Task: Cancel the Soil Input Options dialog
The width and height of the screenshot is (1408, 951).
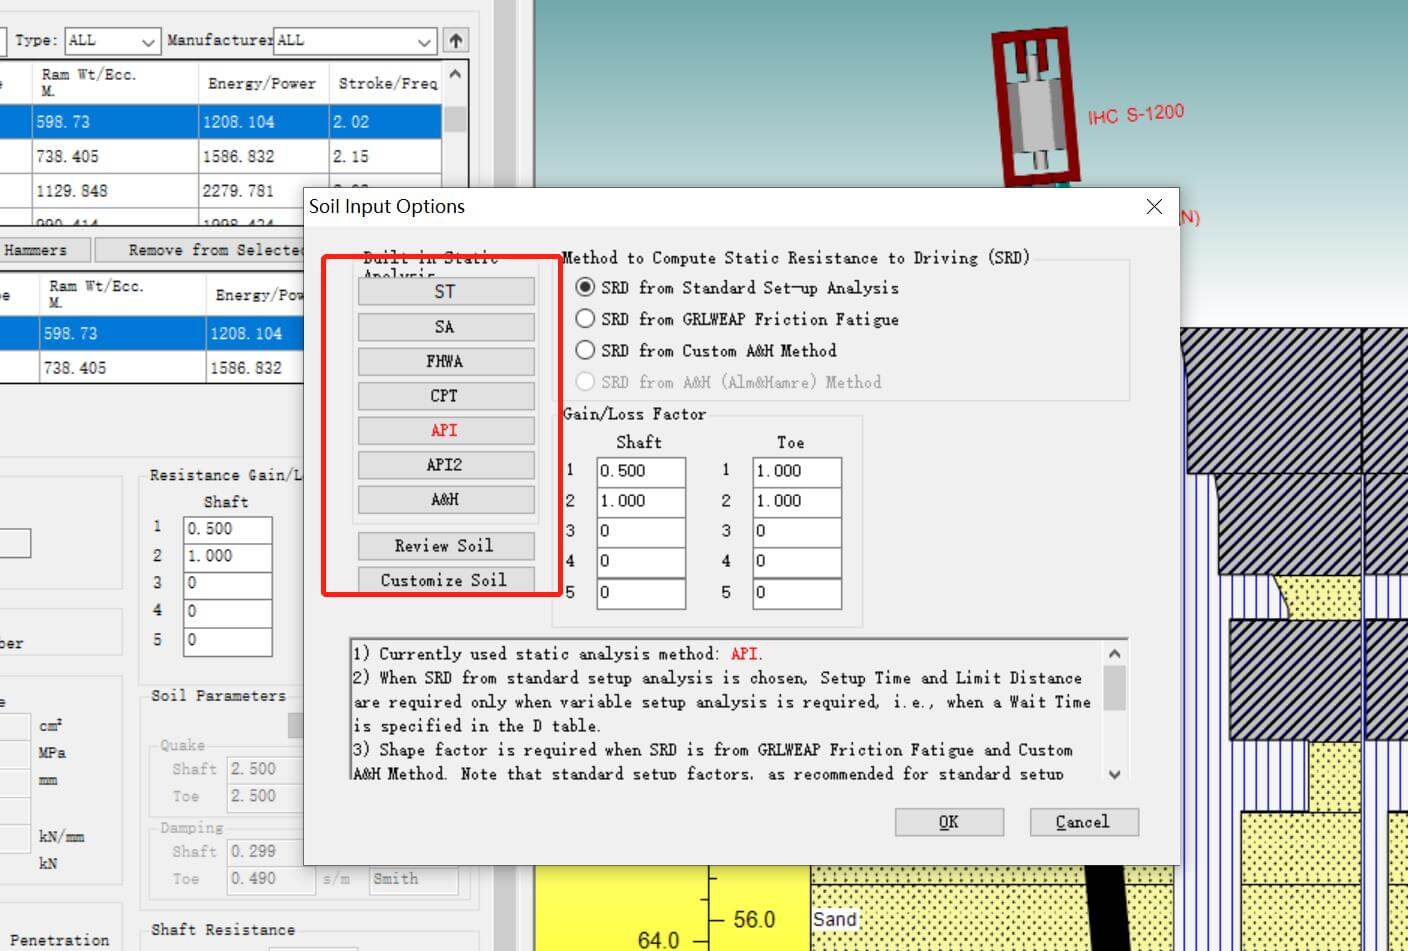Action: [x=1083, y=822]
